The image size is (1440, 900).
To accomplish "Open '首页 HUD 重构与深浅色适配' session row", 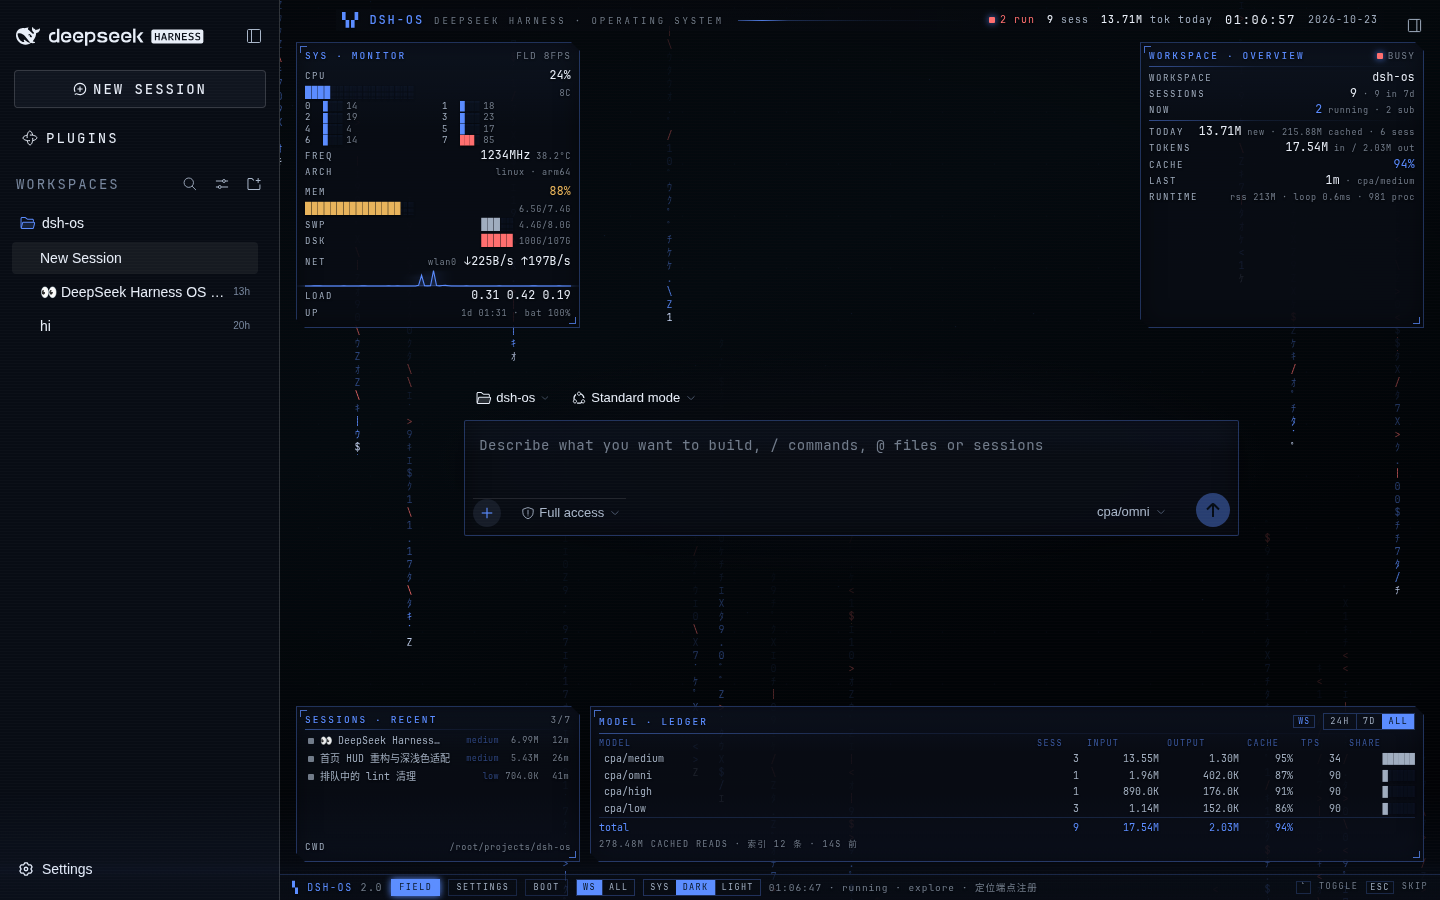I will click(438, 758).
